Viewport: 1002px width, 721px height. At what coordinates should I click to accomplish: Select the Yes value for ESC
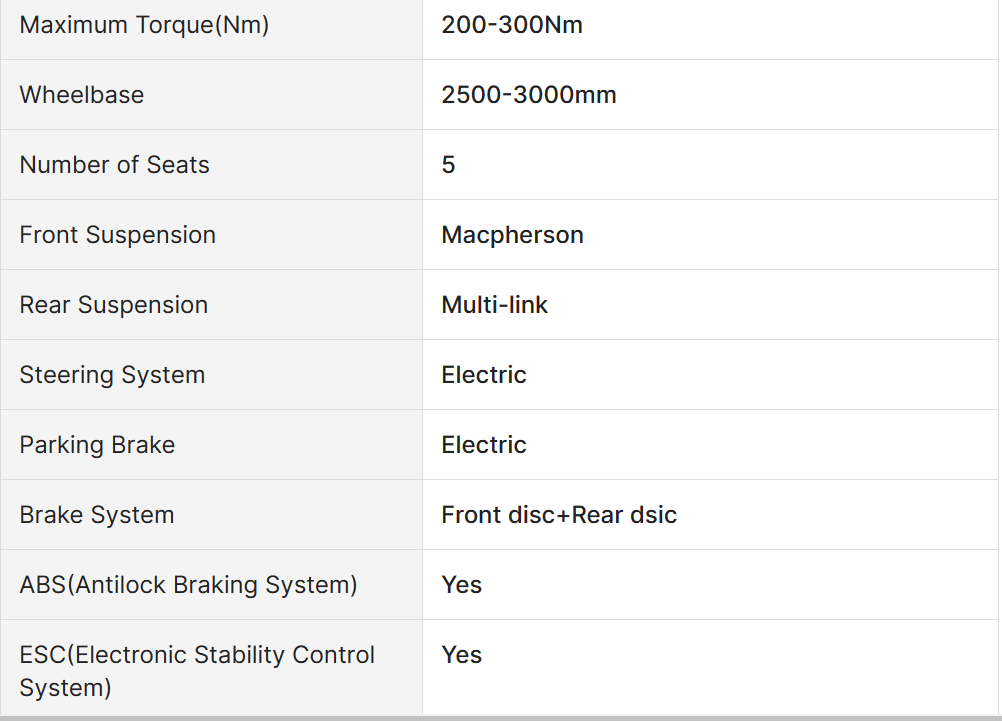point(461,655)
